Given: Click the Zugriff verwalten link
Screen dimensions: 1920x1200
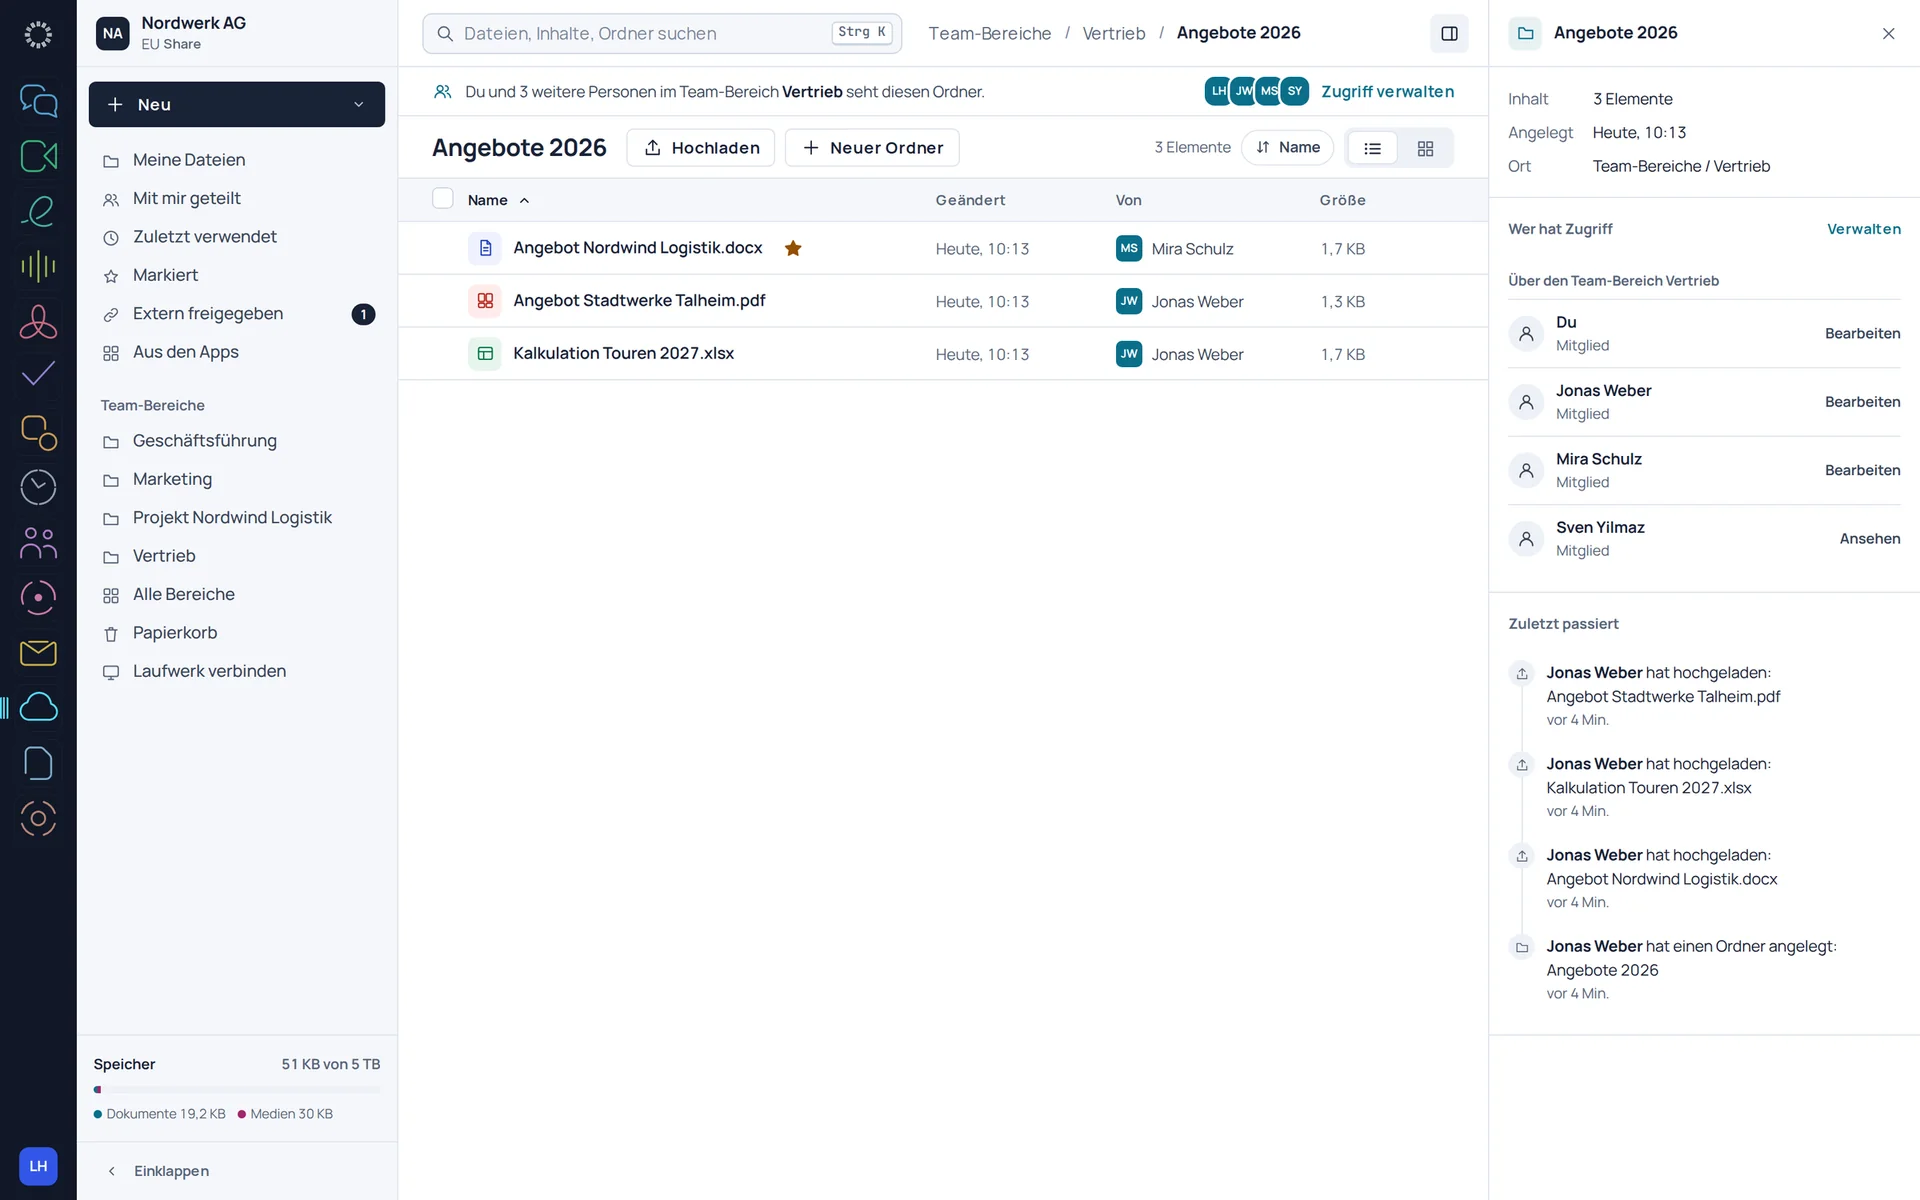Looking at the screenshot, I should 1387,91.
